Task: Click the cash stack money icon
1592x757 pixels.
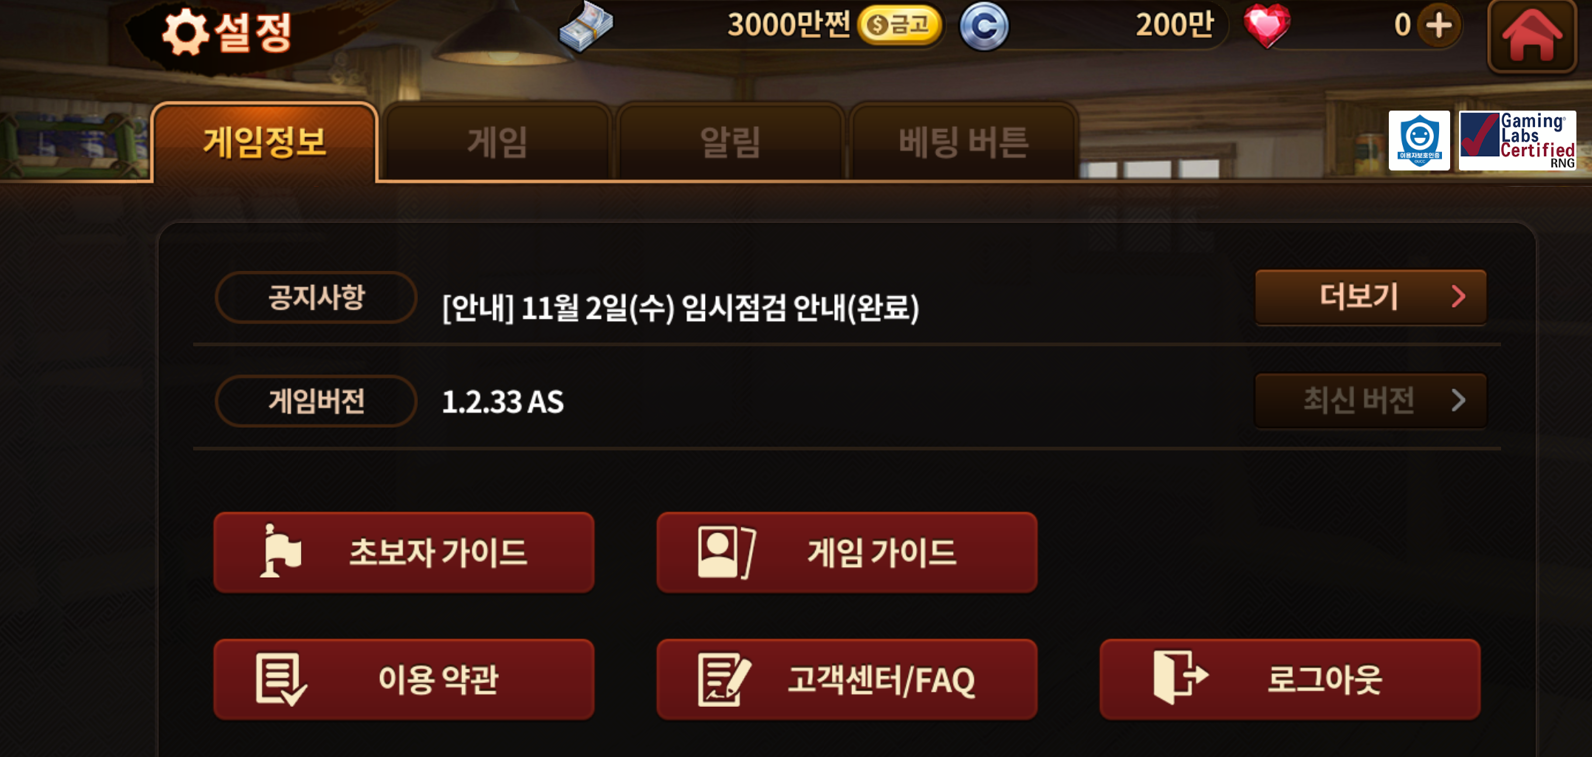Action: [586, 26]
